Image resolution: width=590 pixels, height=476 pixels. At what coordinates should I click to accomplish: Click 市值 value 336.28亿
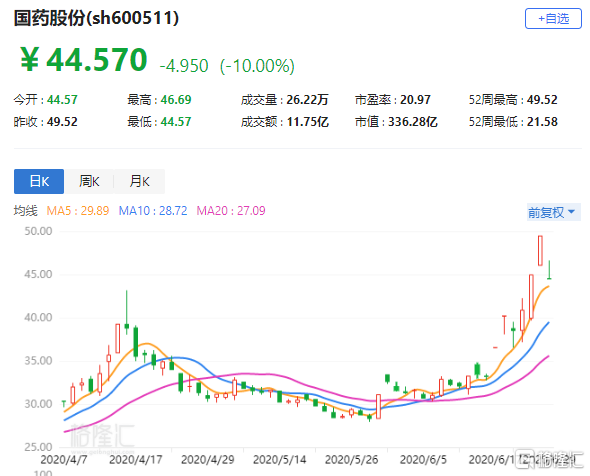pos(413,122)
